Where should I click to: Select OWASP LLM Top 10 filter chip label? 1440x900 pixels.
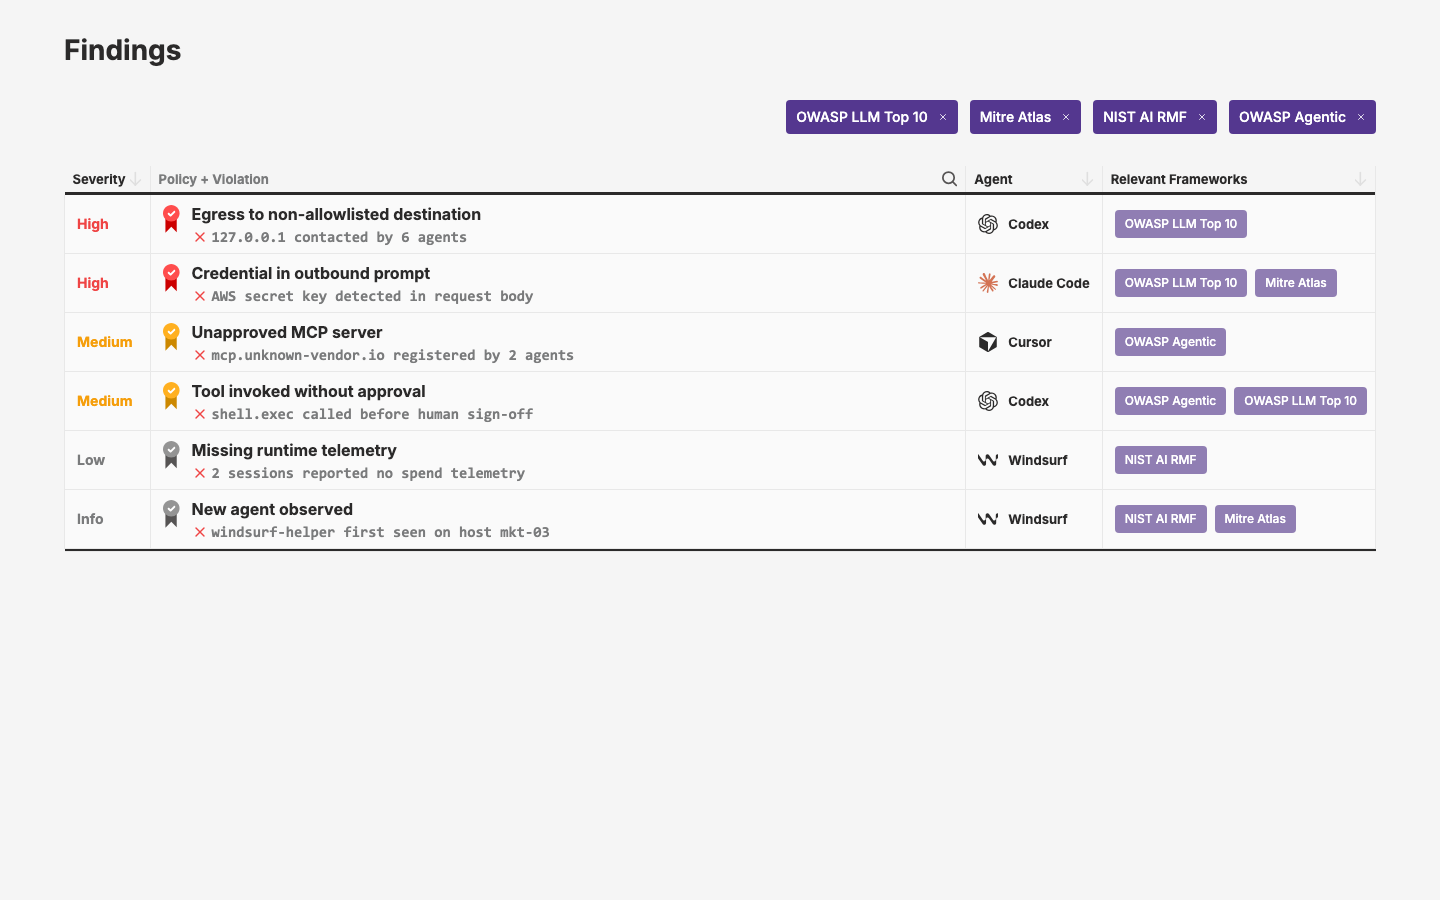pos(862,117)
